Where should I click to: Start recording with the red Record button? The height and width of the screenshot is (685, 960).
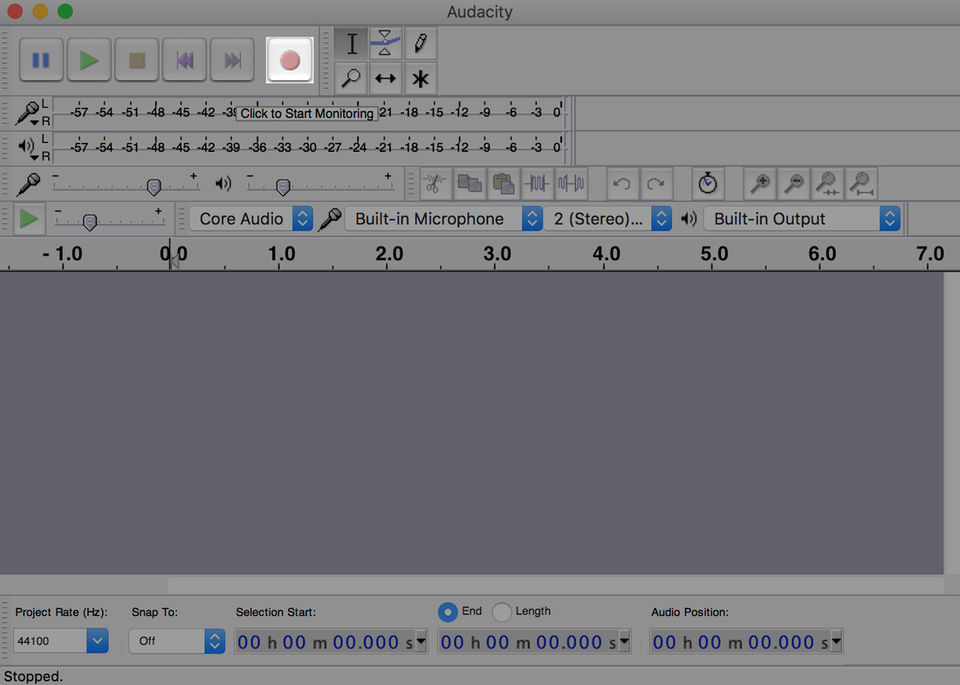290,60
